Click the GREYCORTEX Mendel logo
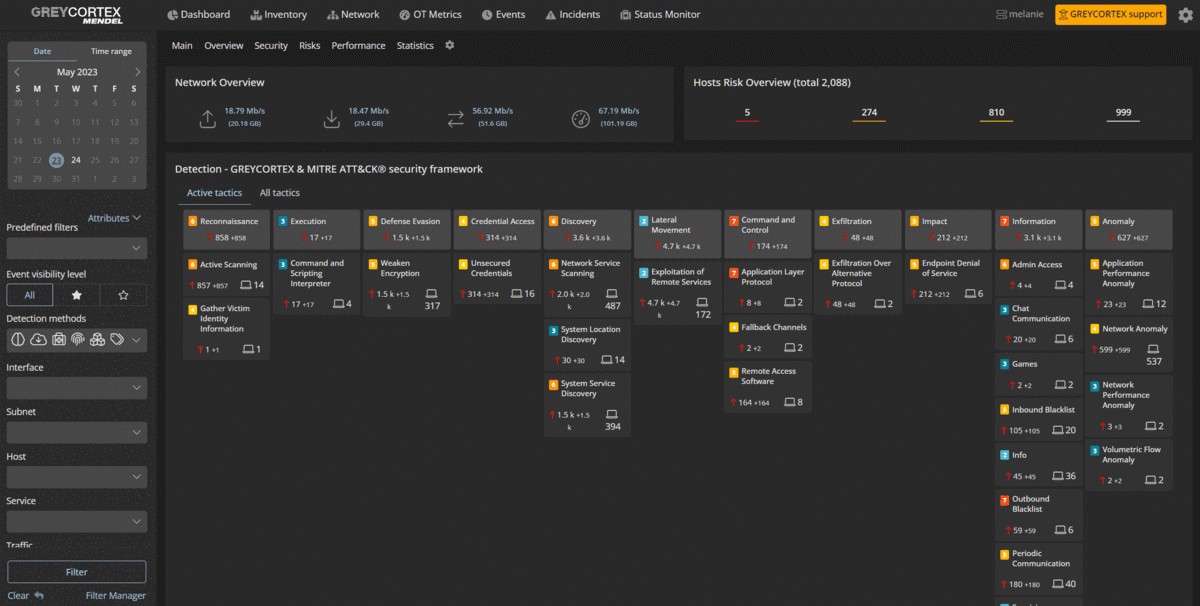Image resolution: width=1200 pixels, height=606 pixels. [76, 15]
